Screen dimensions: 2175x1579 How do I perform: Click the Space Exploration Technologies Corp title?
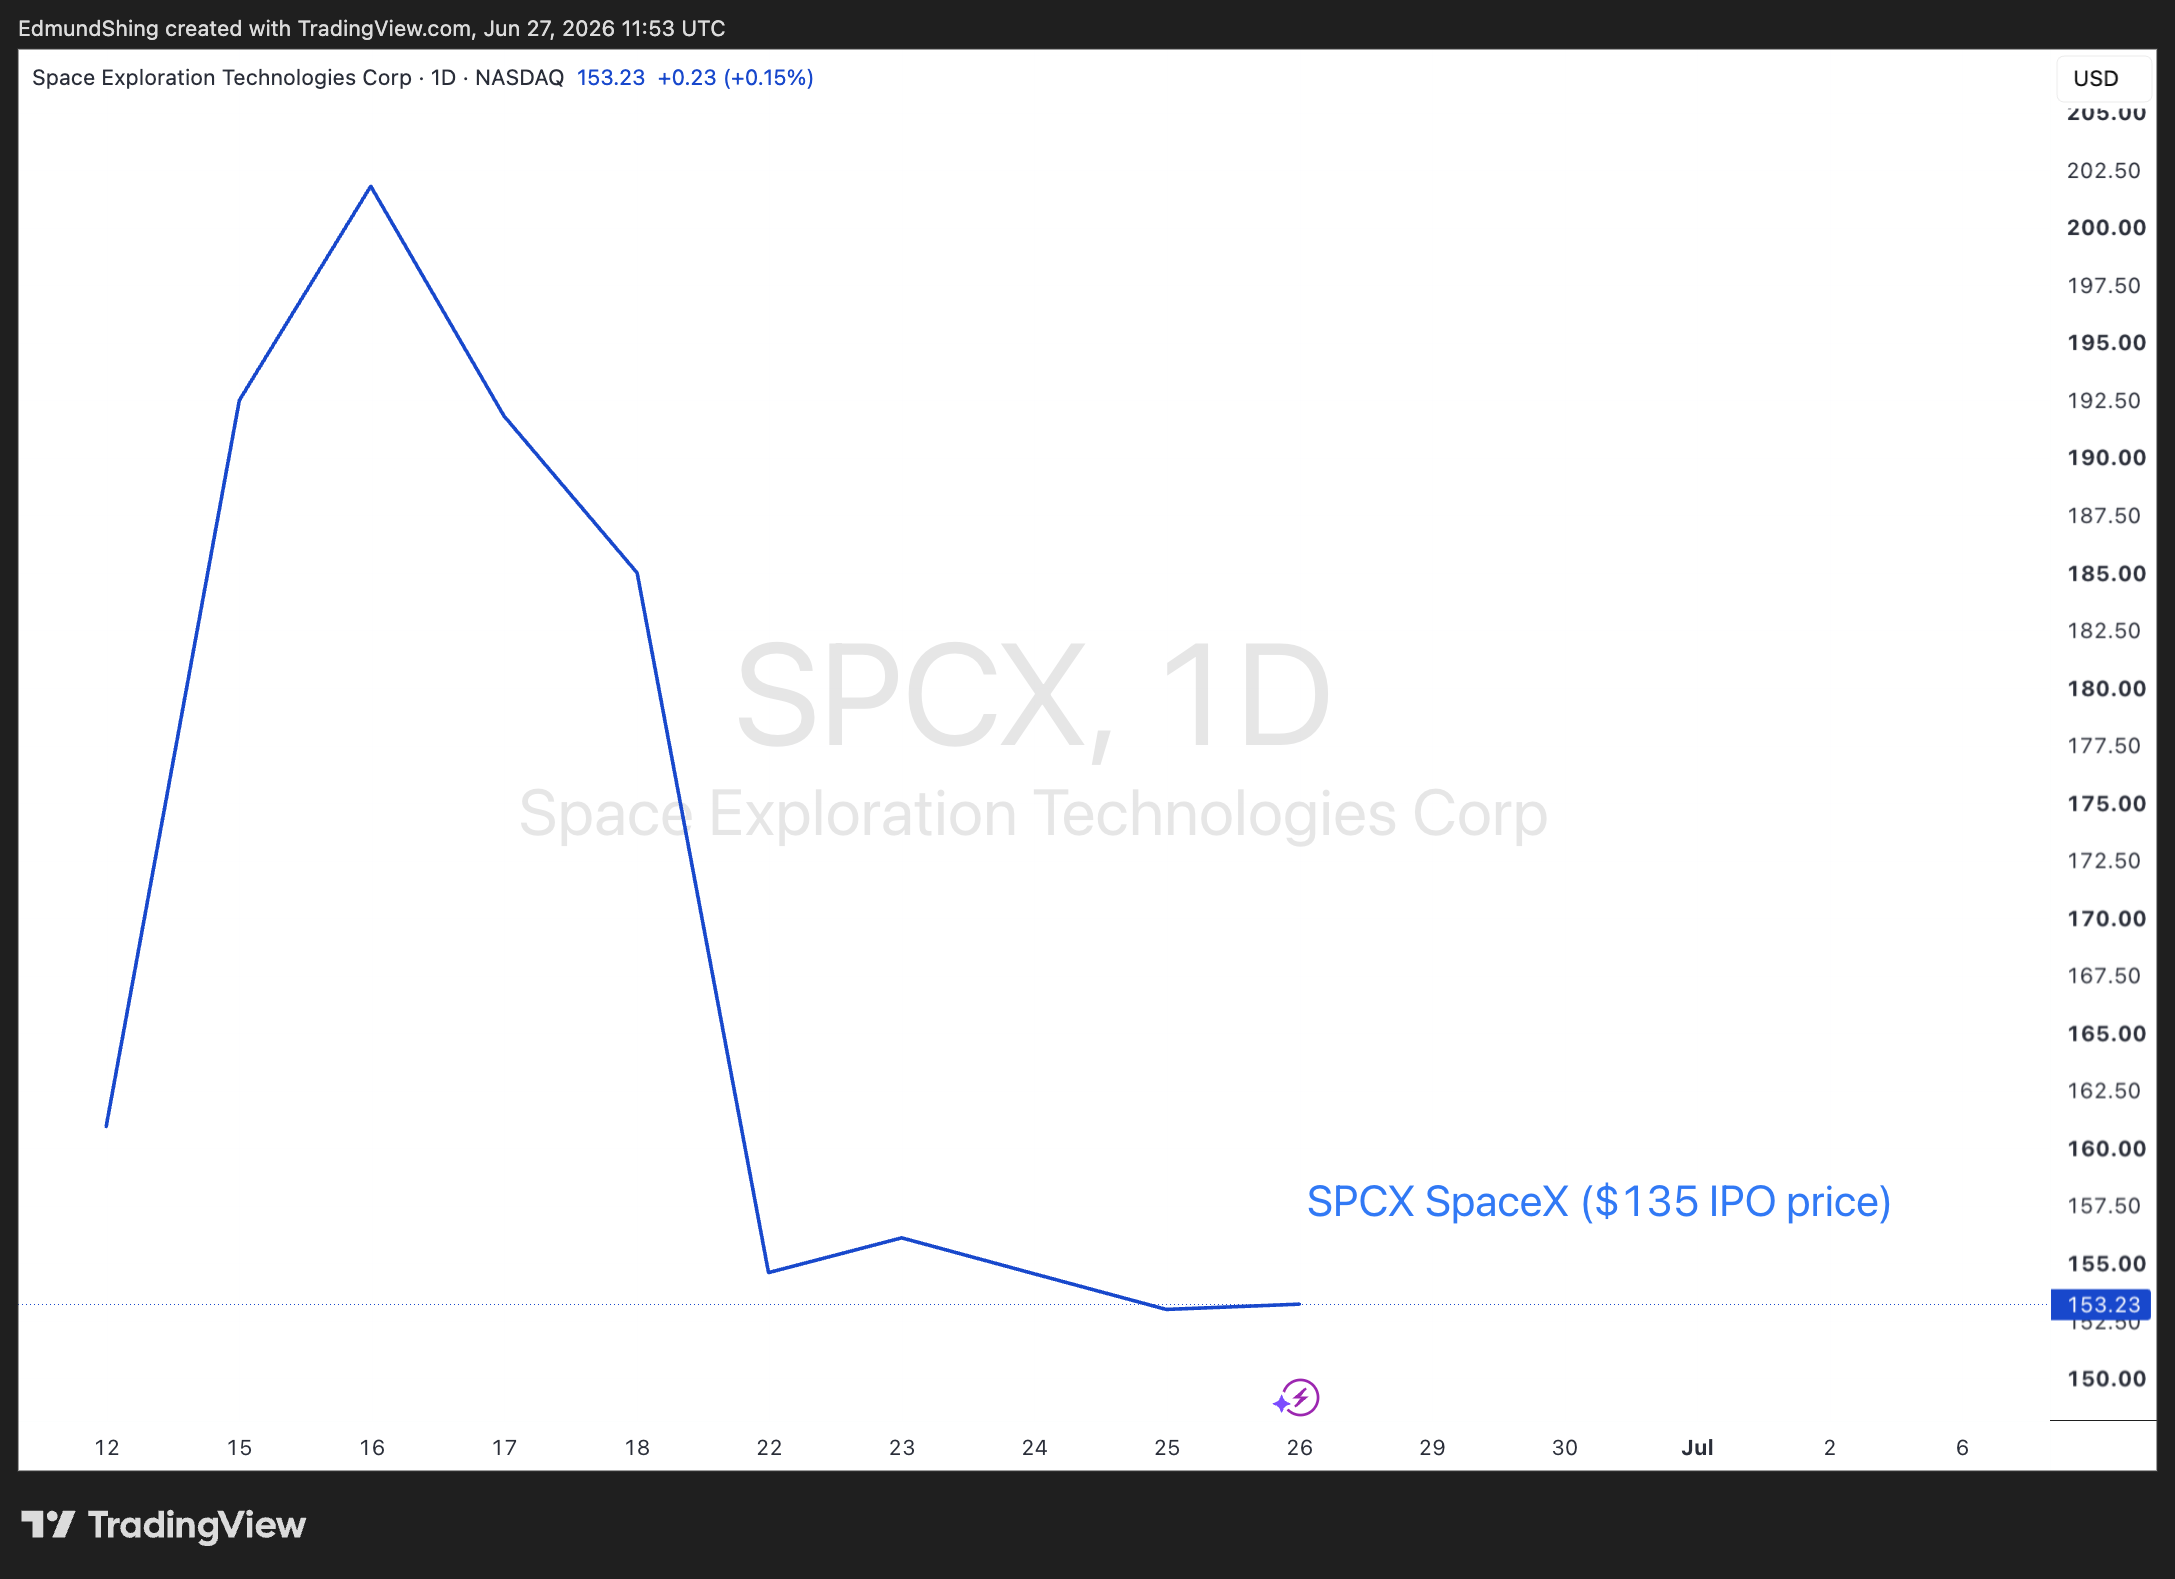tap(222, 77)
